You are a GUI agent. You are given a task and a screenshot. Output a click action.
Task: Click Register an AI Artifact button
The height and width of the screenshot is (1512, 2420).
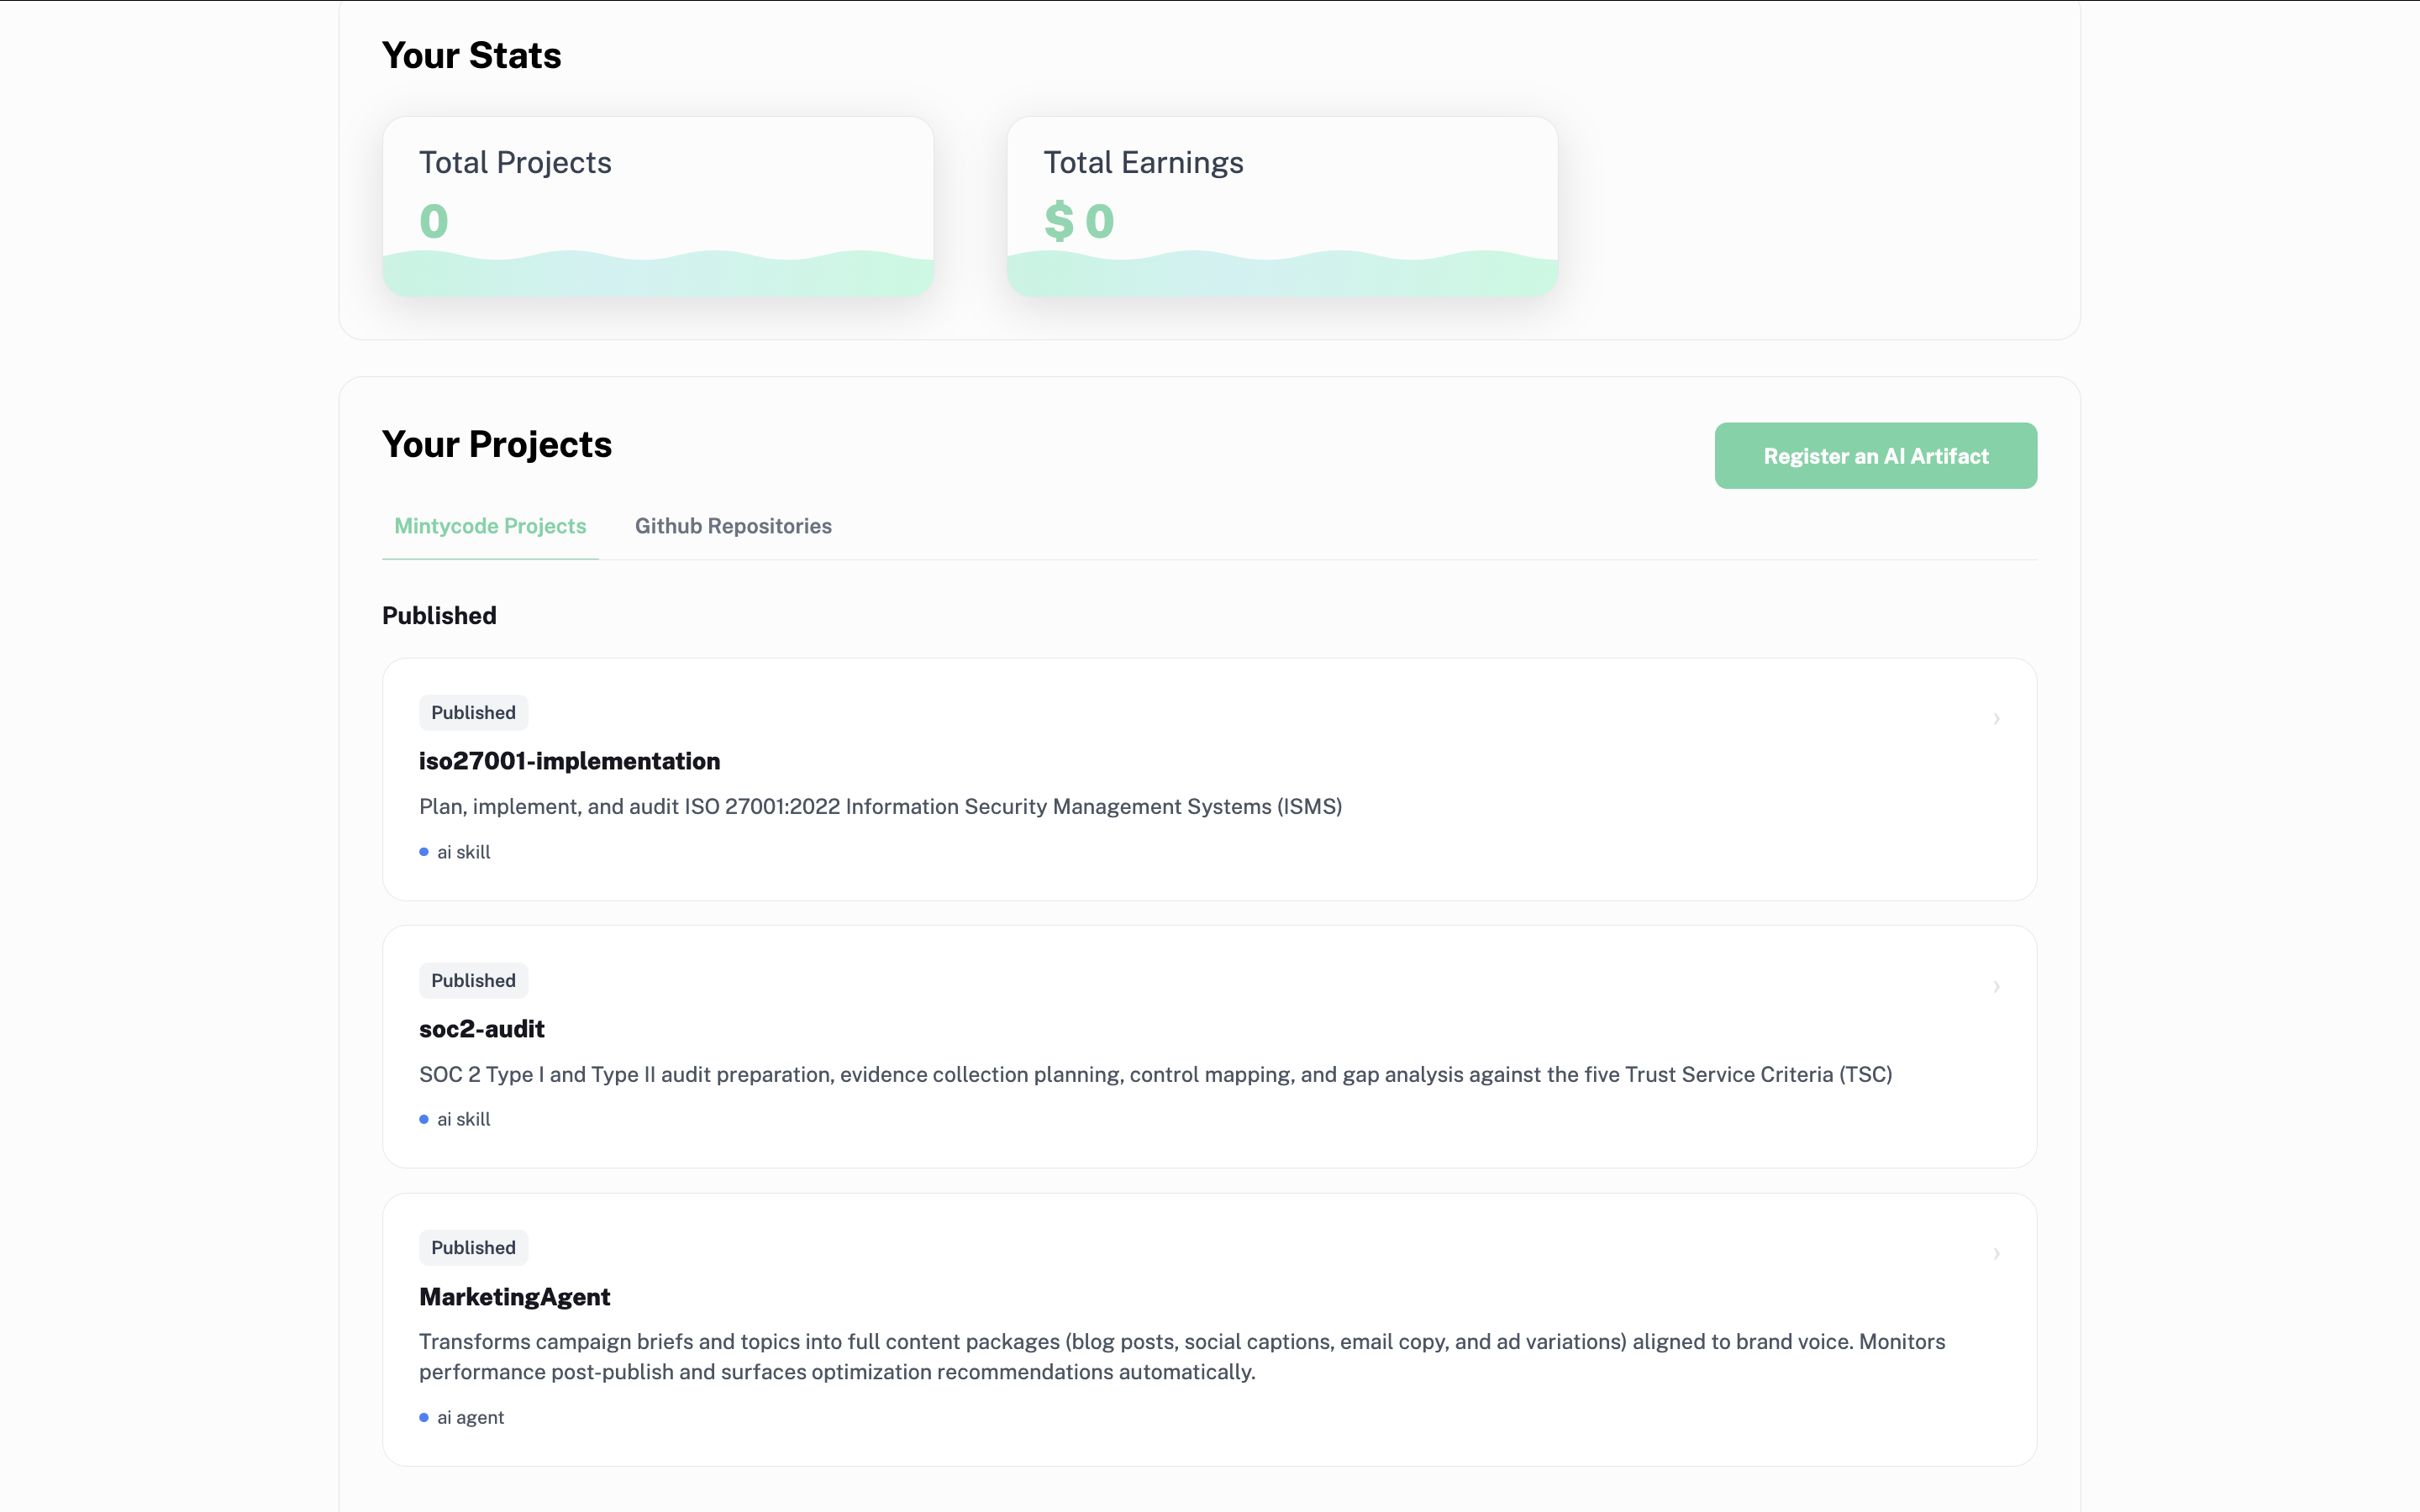pyautogui.click(x=1875, y=456)
